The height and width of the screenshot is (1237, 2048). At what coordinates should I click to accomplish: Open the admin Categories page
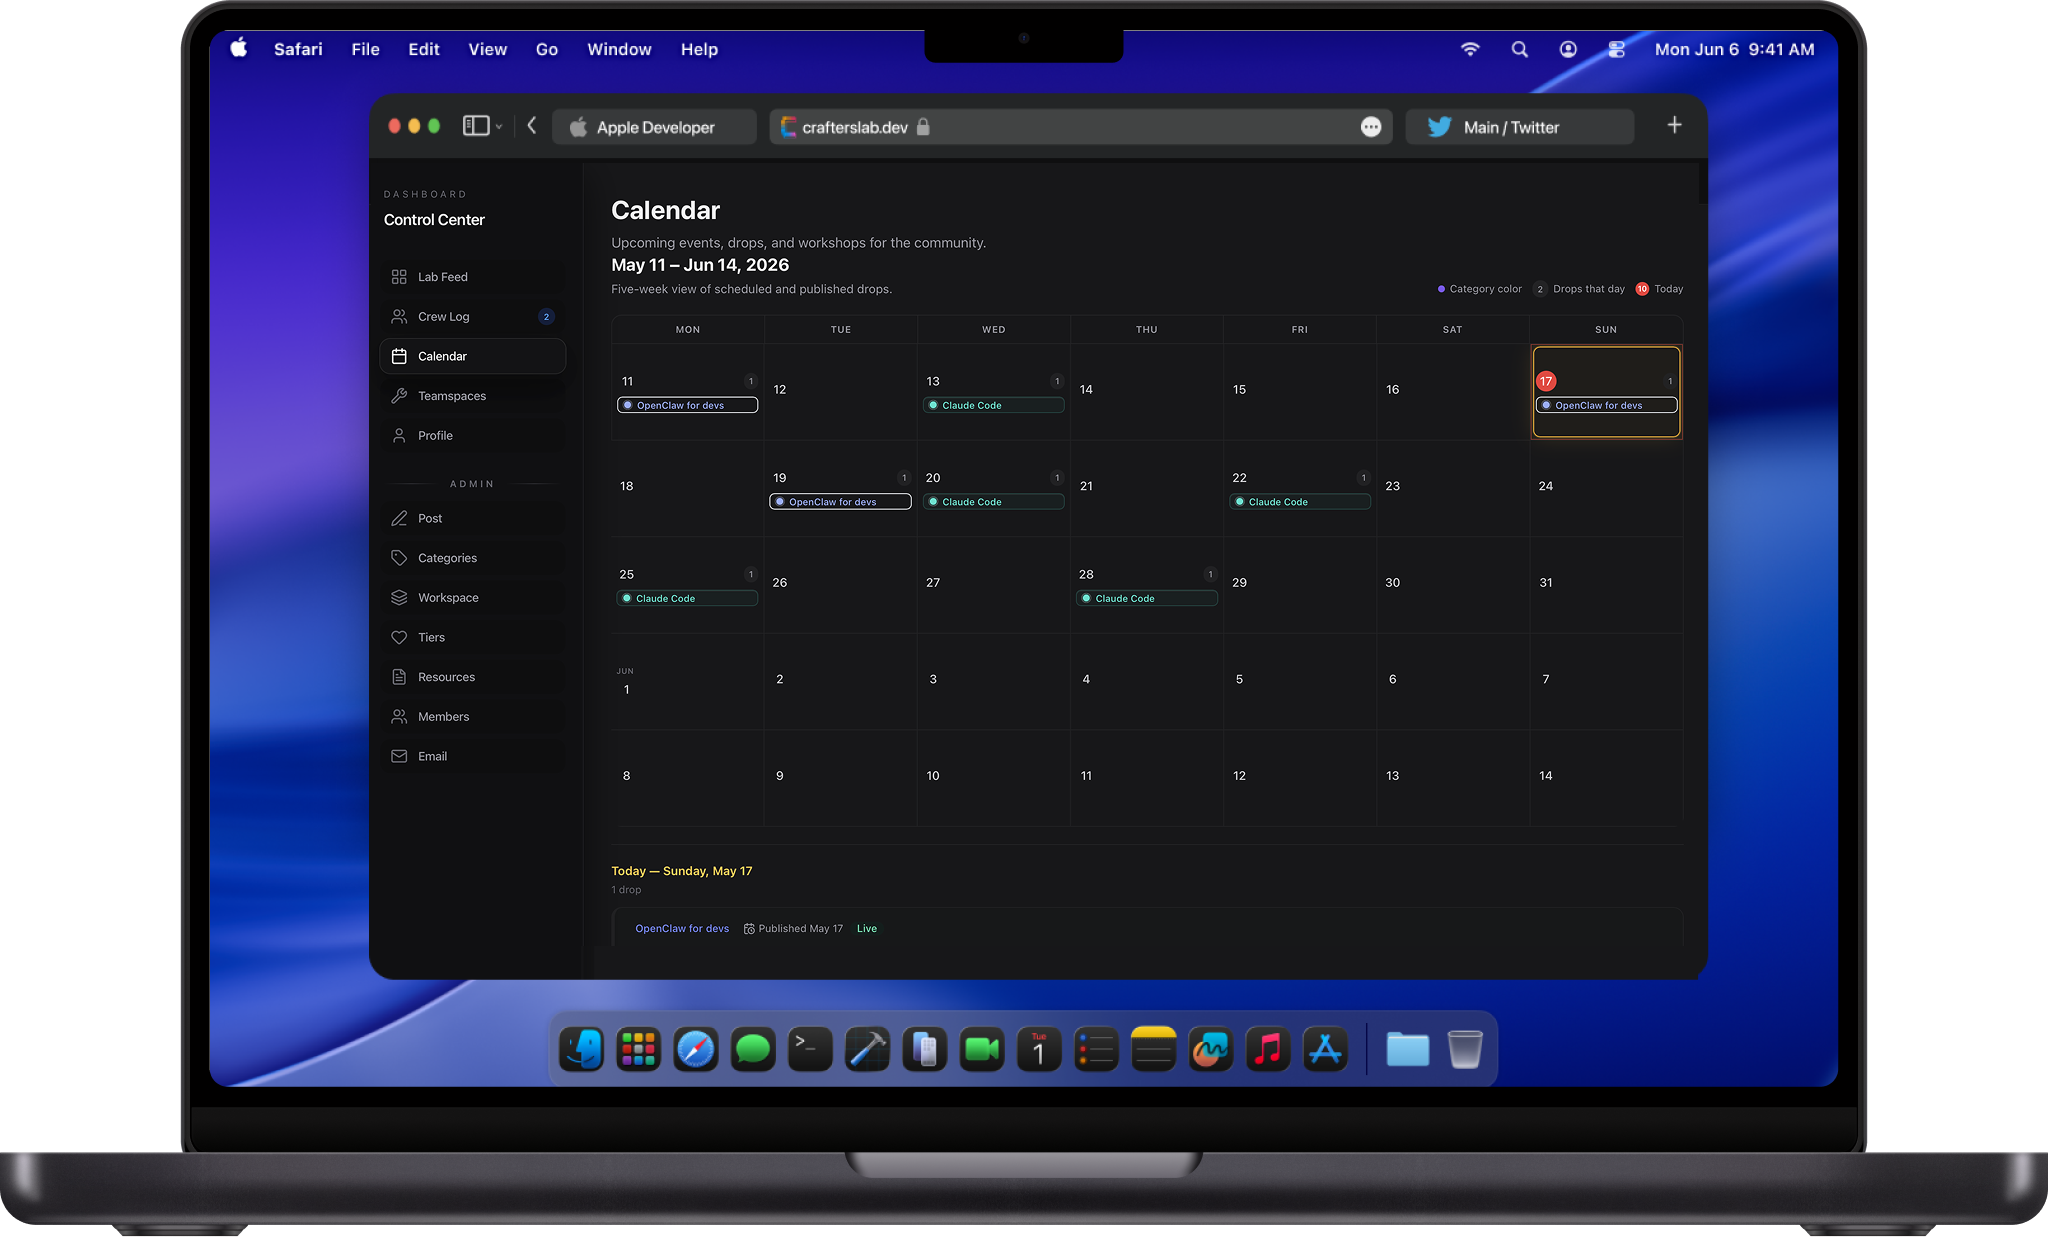472,558
